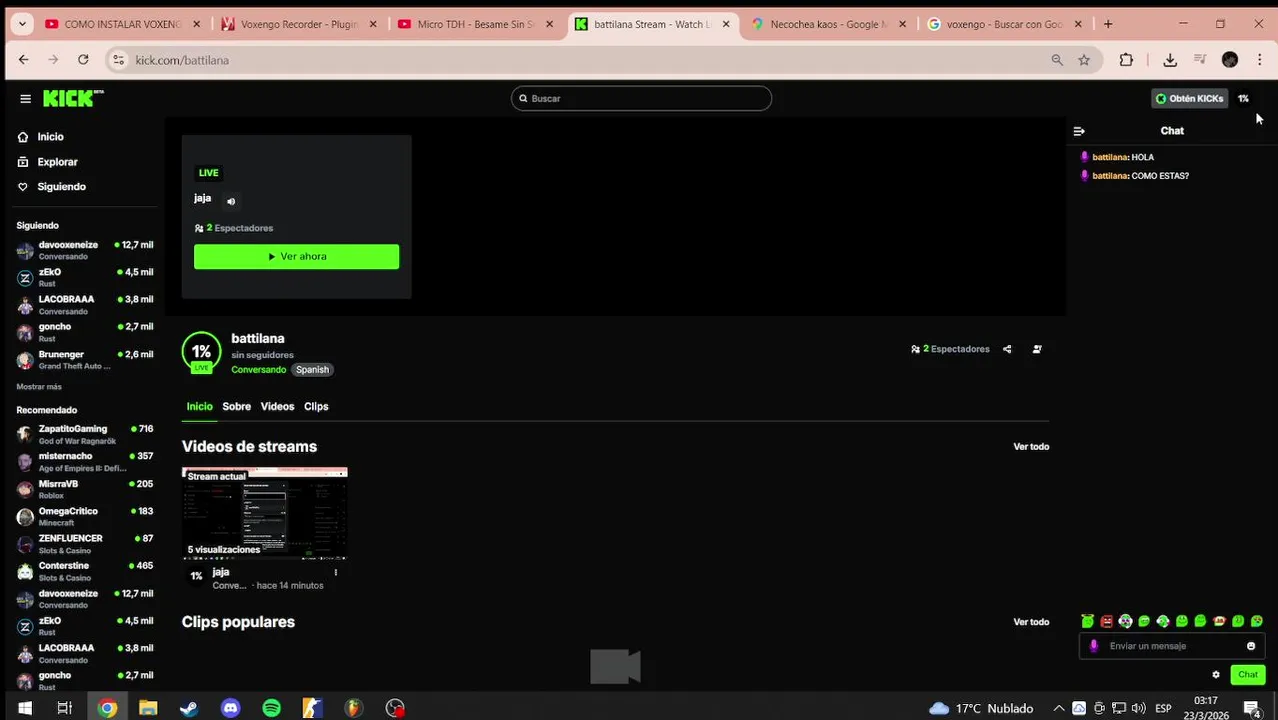Image resolution: width=1278 pixels, height=720 pixels.
Task: Open Chrome extensions puzzle icon
Action: (x=1126, y=60)
